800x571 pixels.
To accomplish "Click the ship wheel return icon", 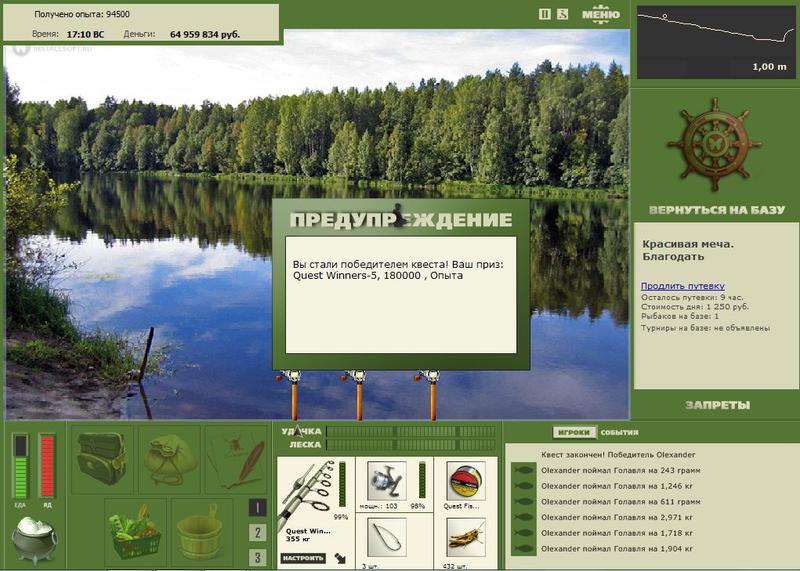I will click(x=714, y=144).
